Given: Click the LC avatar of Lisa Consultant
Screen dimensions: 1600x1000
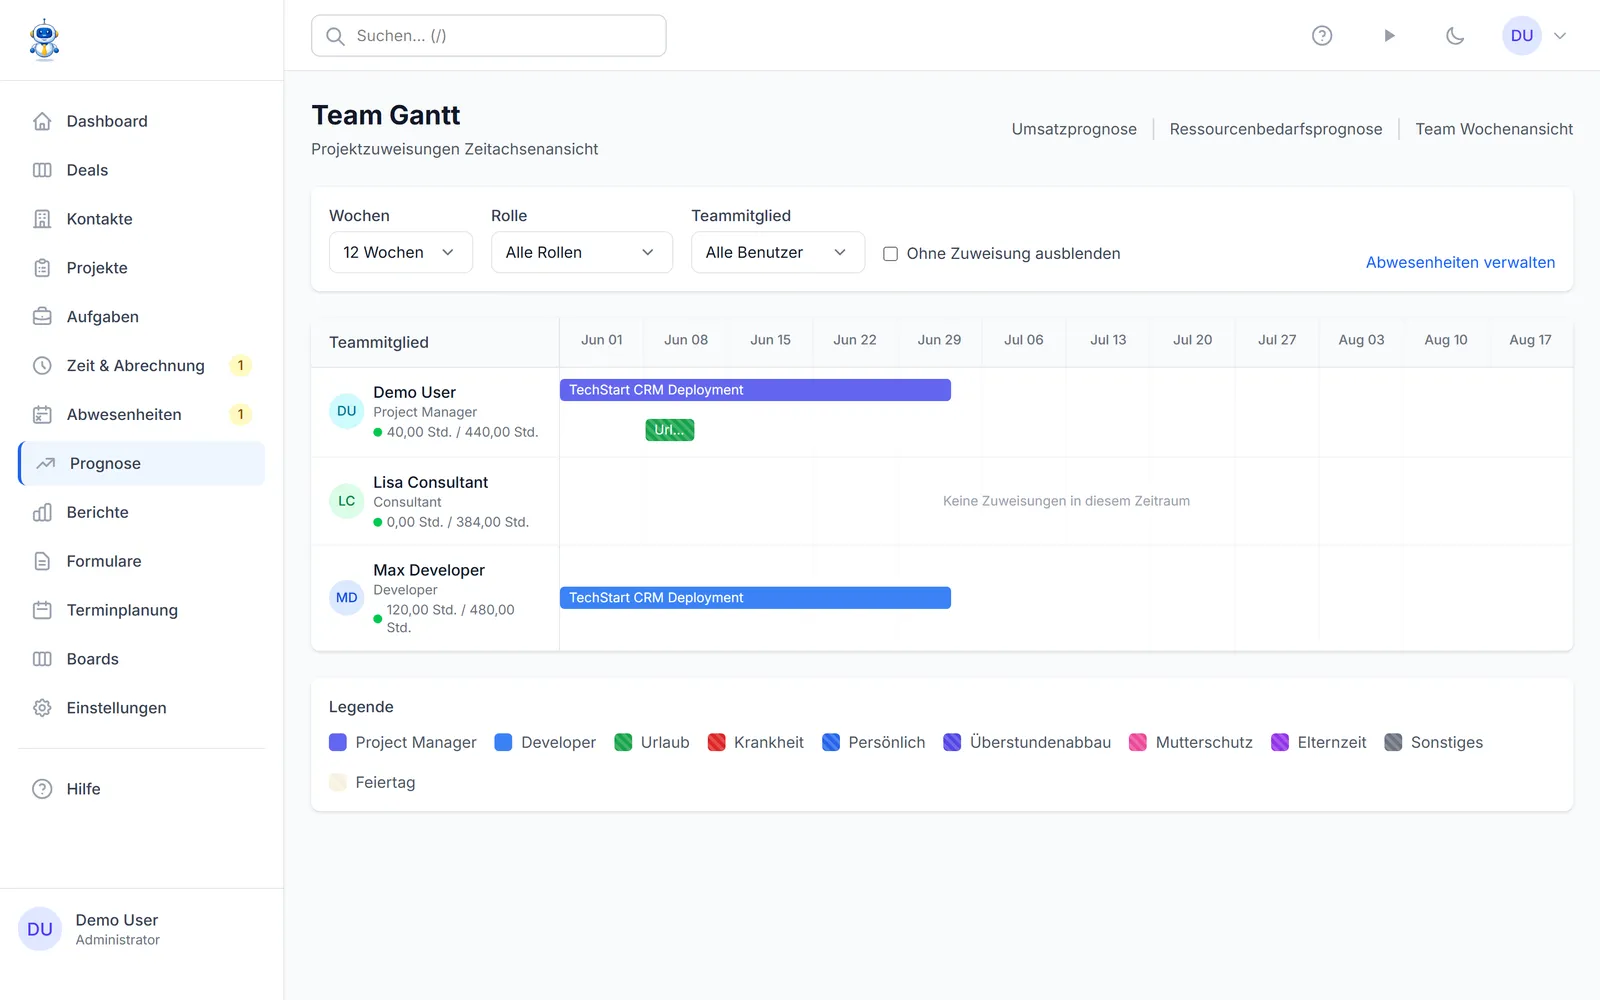Looking at the screenshot, I should click(347, 501).
